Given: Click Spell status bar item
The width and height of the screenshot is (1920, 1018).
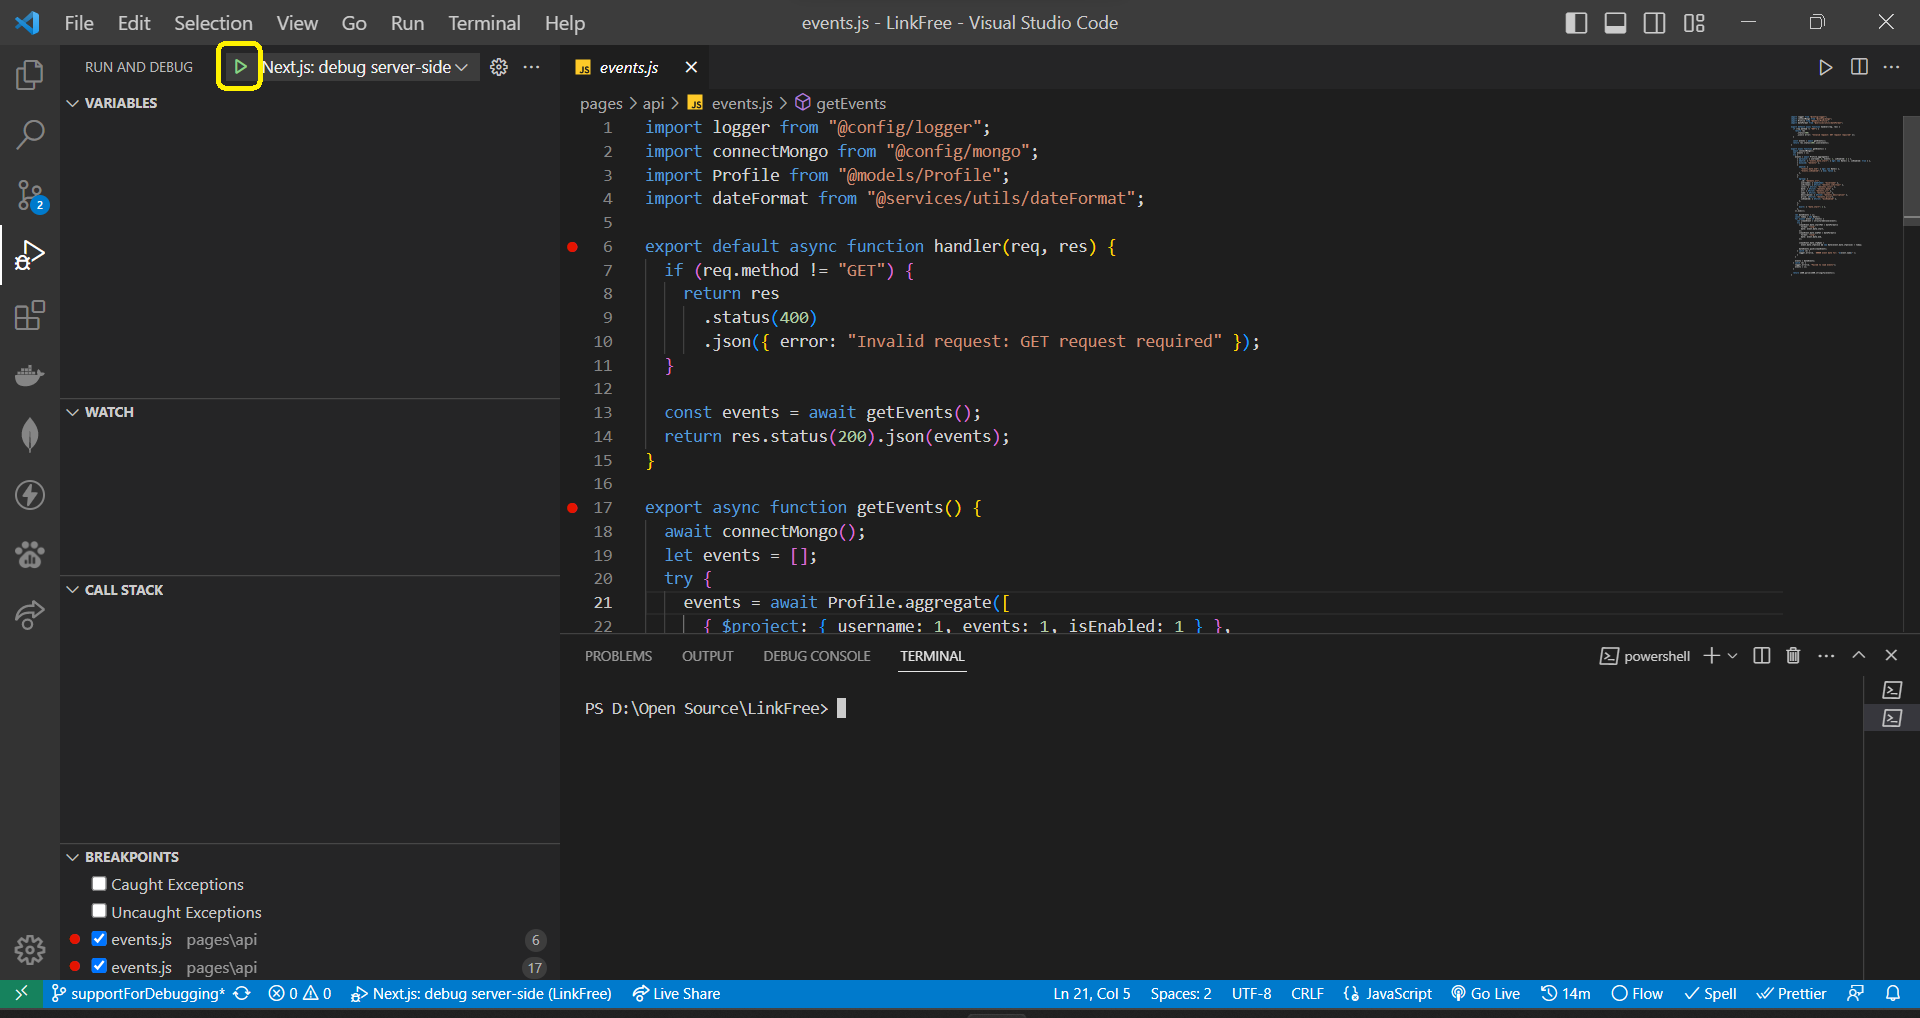Looking at the screenshot, I should pos(1710,993).
